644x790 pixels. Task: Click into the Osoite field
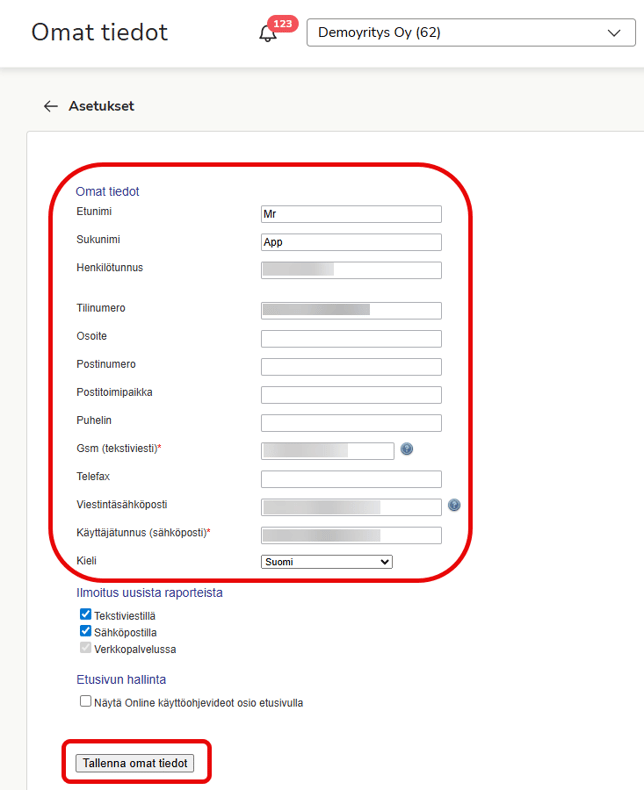(350, 339)
